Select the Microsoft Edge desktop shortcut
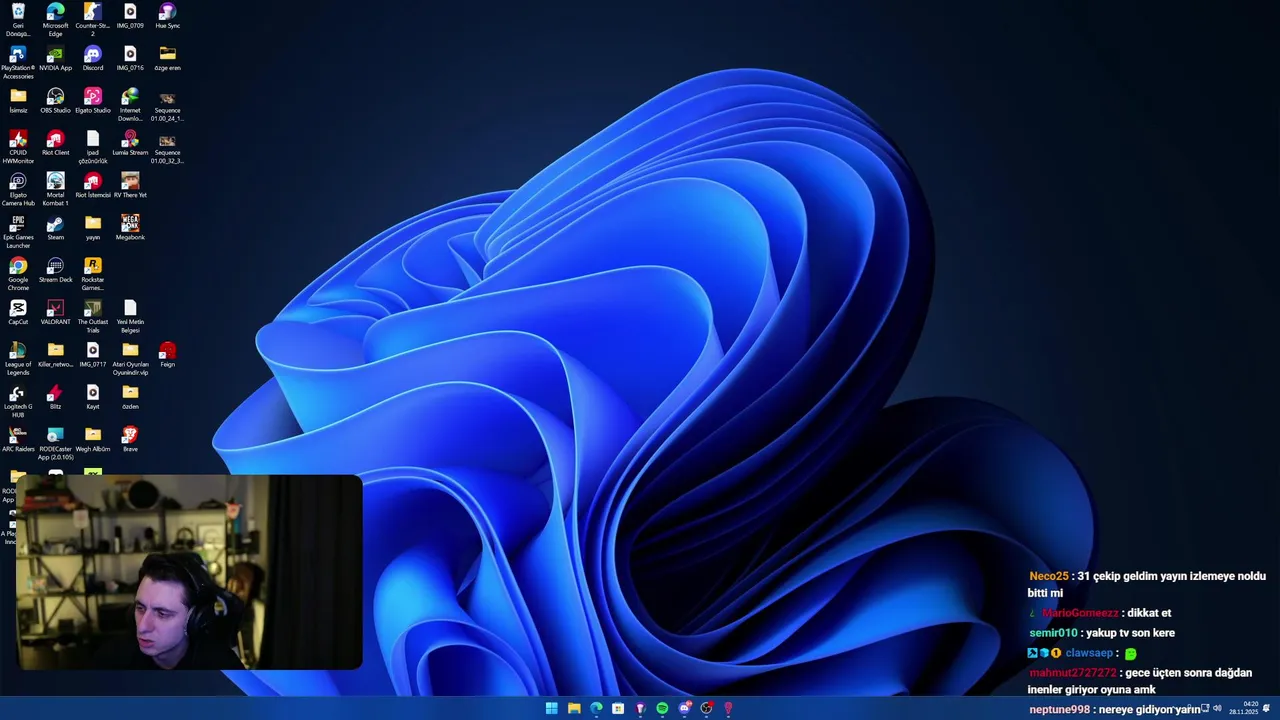1280x720 pixels. pyautogui.click(x=55, y=19)
